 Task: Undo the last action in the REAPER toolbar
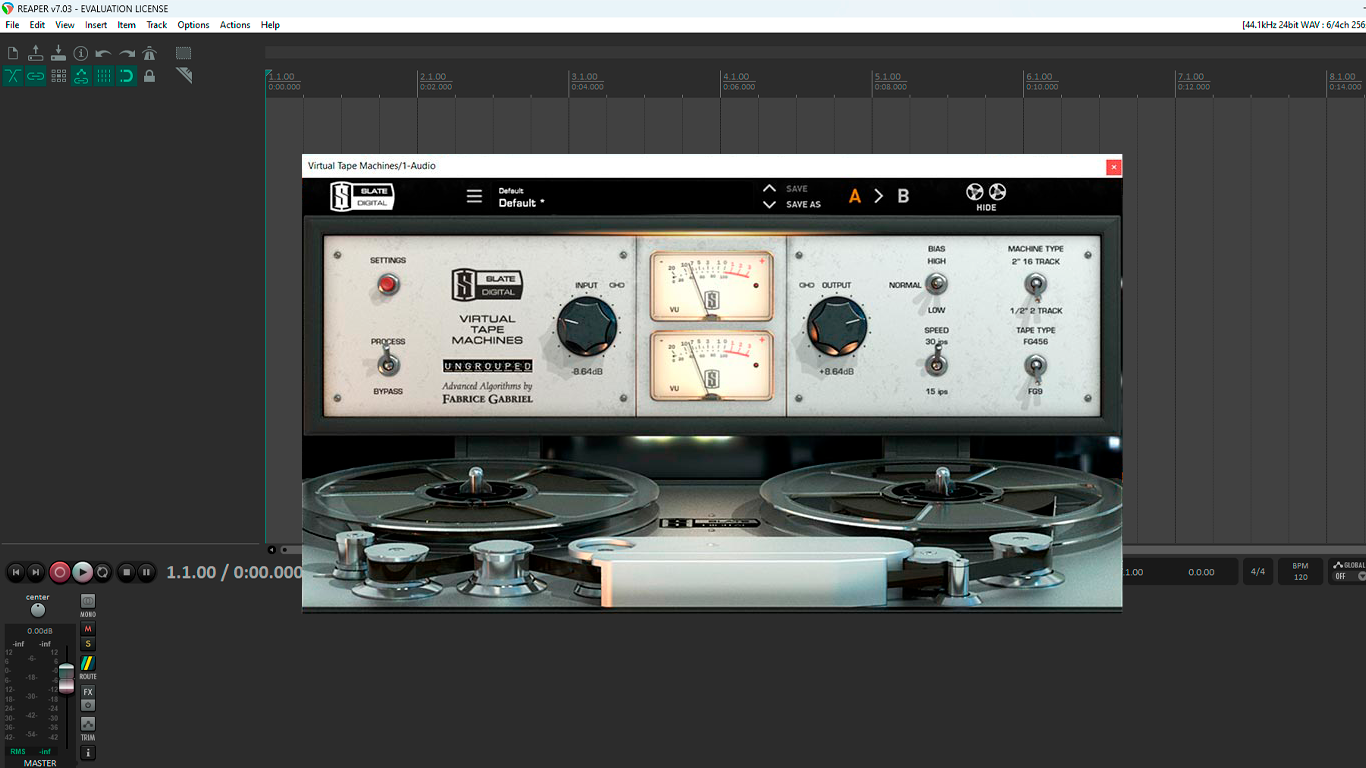pyautogui.click(x=103, y=53)
